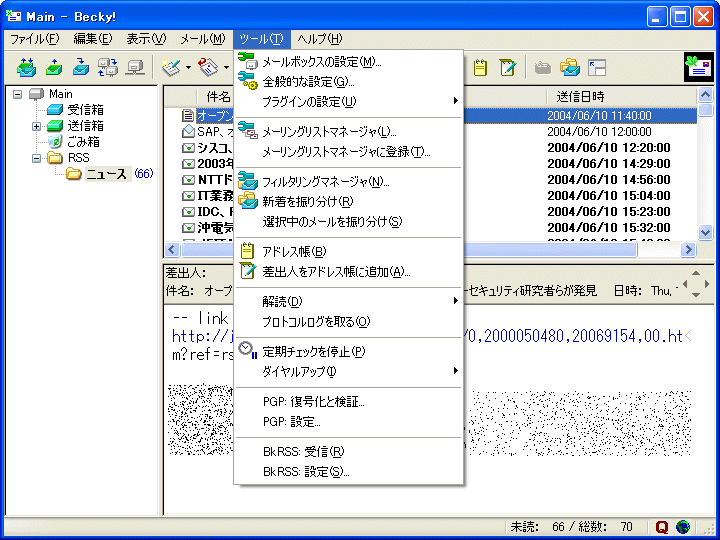Choose メールボックスの設定(M)... menu entry
The width and height of the screenshot is (720, 540).
349,62
